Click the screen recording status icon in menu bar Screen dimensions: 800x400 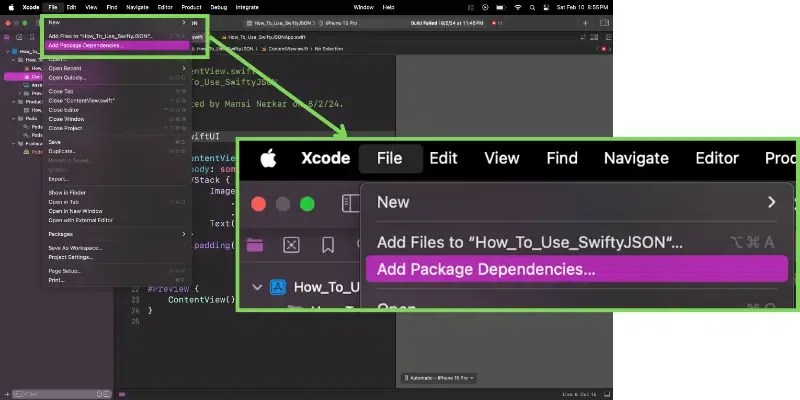[485, 7]
